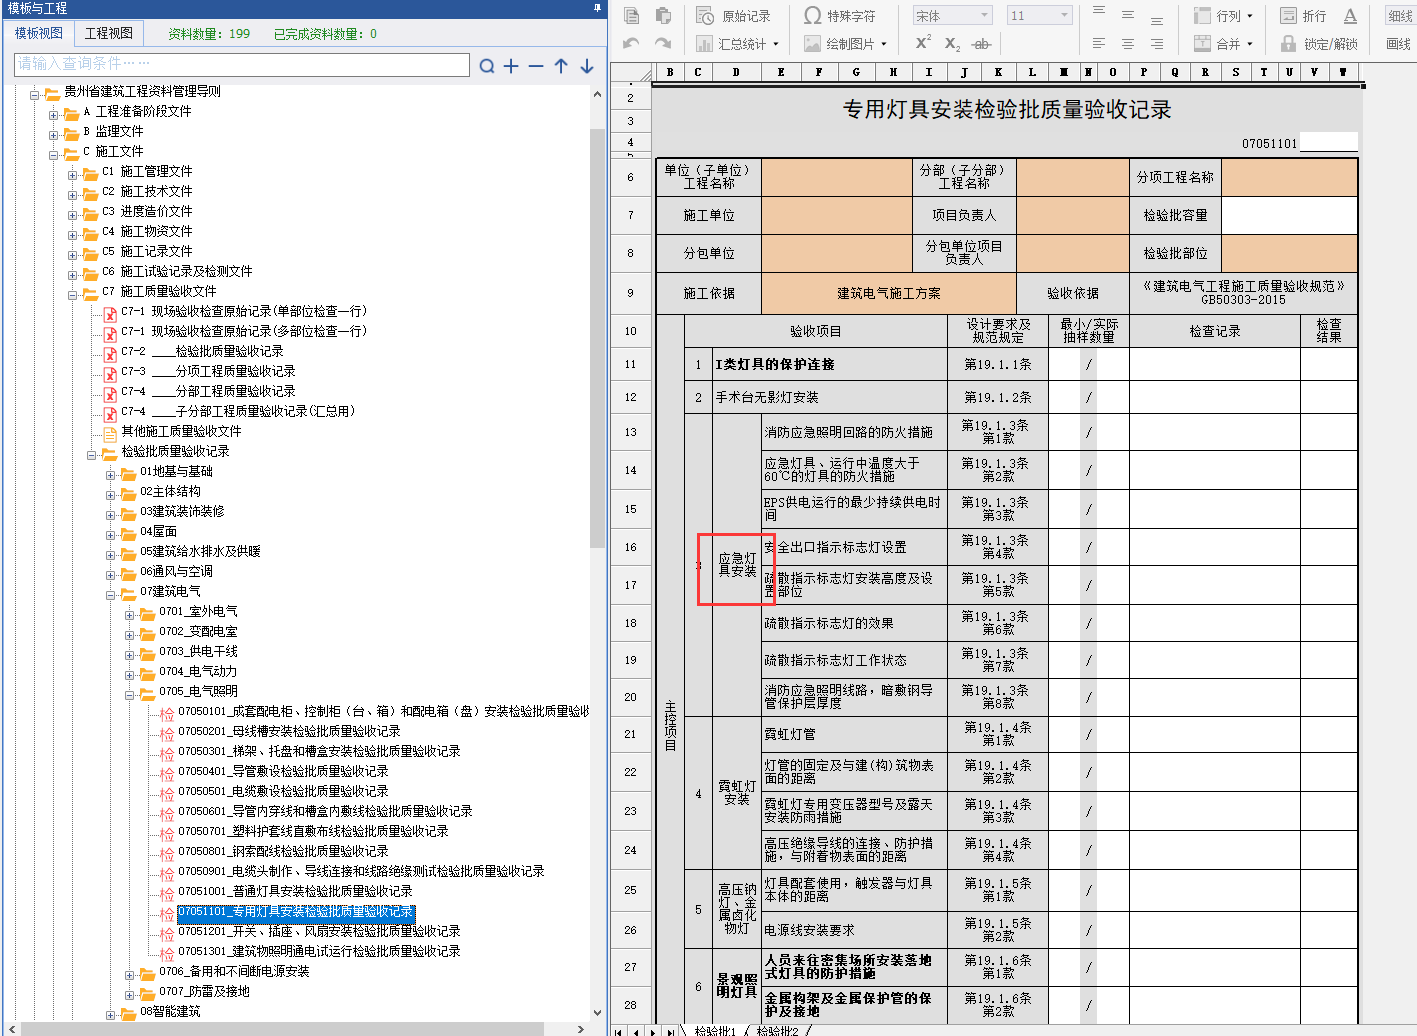Open 绘制图片 dropdown
Image resolution: width=1417 pixels, height=1036 pixels.
click(846, 44)
